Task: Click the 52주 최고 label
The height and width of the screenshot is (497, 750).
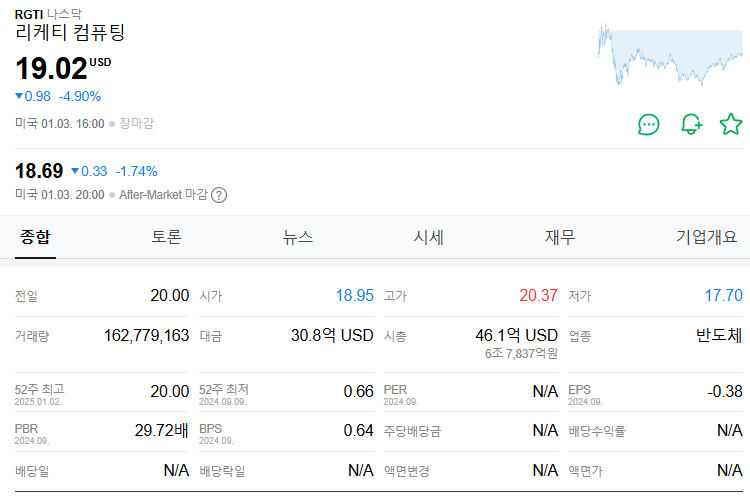Action: 39,389
